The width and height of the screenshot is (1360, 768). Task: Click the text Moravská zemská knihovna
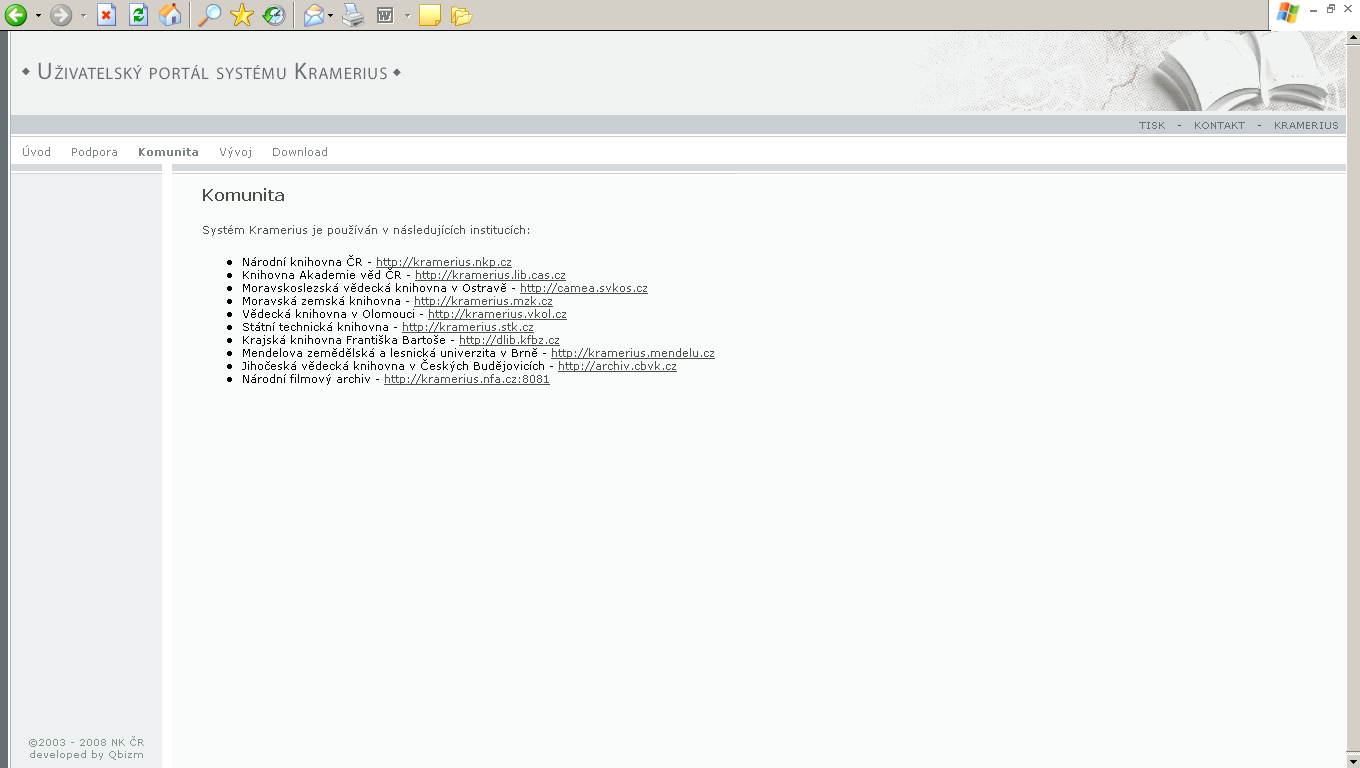321,301
